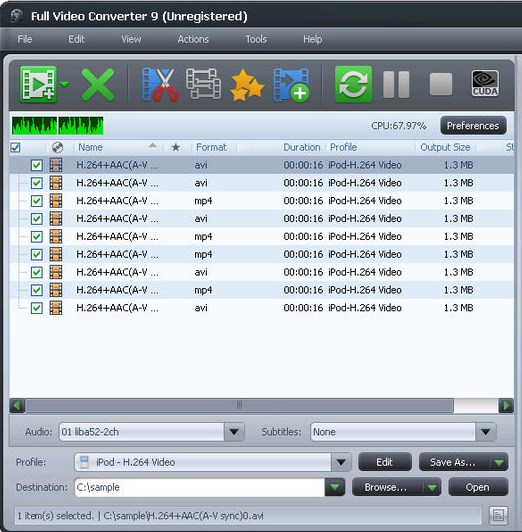Viewport: 522px width, 532px height.
Task: Open the Tools menu
Action: click(x=256, y=39)
